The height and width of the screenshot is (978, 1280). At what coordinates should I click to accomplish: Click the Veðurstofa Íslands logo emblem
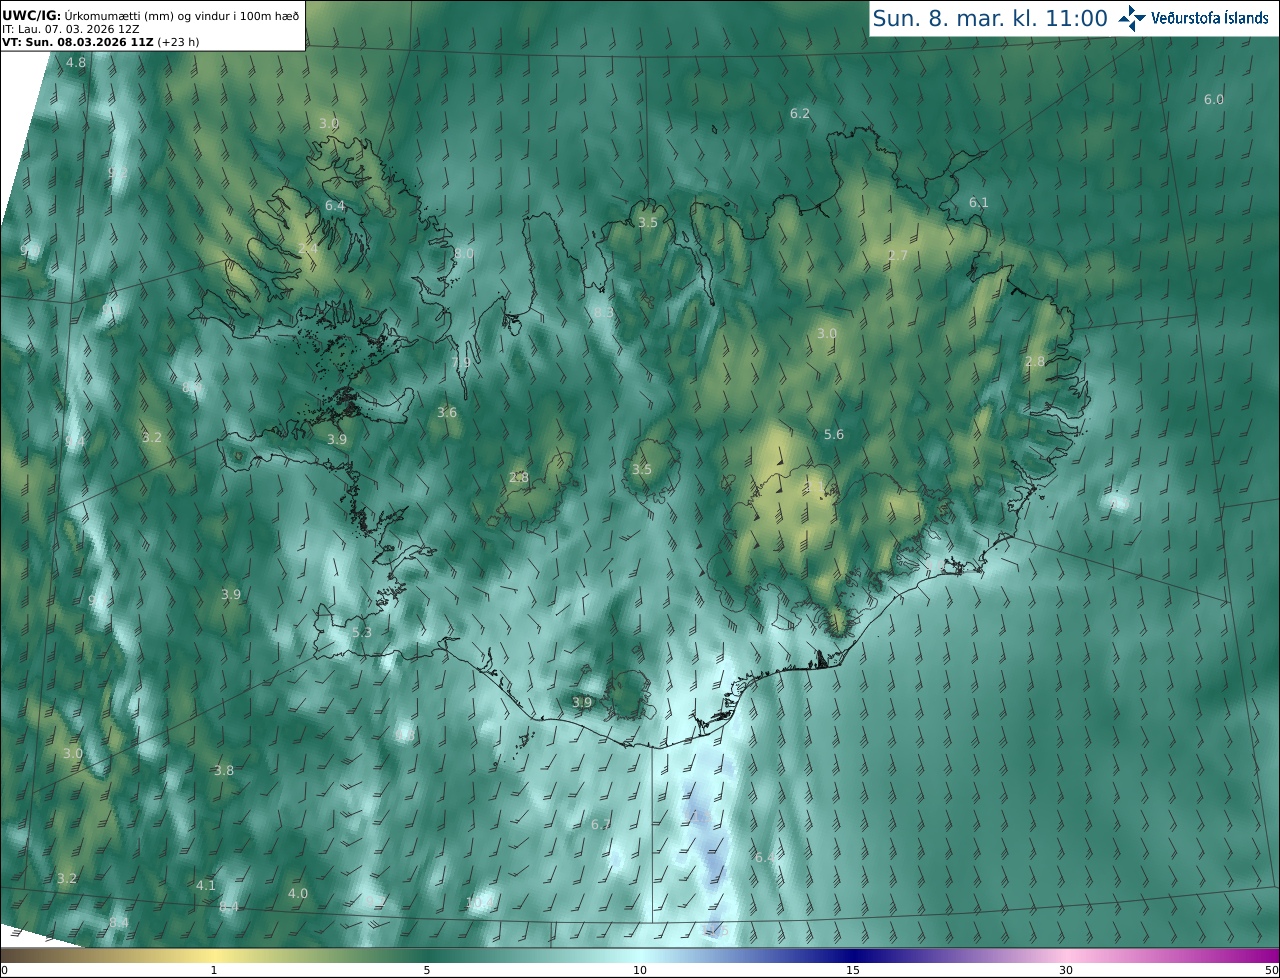pos(1132,18)
